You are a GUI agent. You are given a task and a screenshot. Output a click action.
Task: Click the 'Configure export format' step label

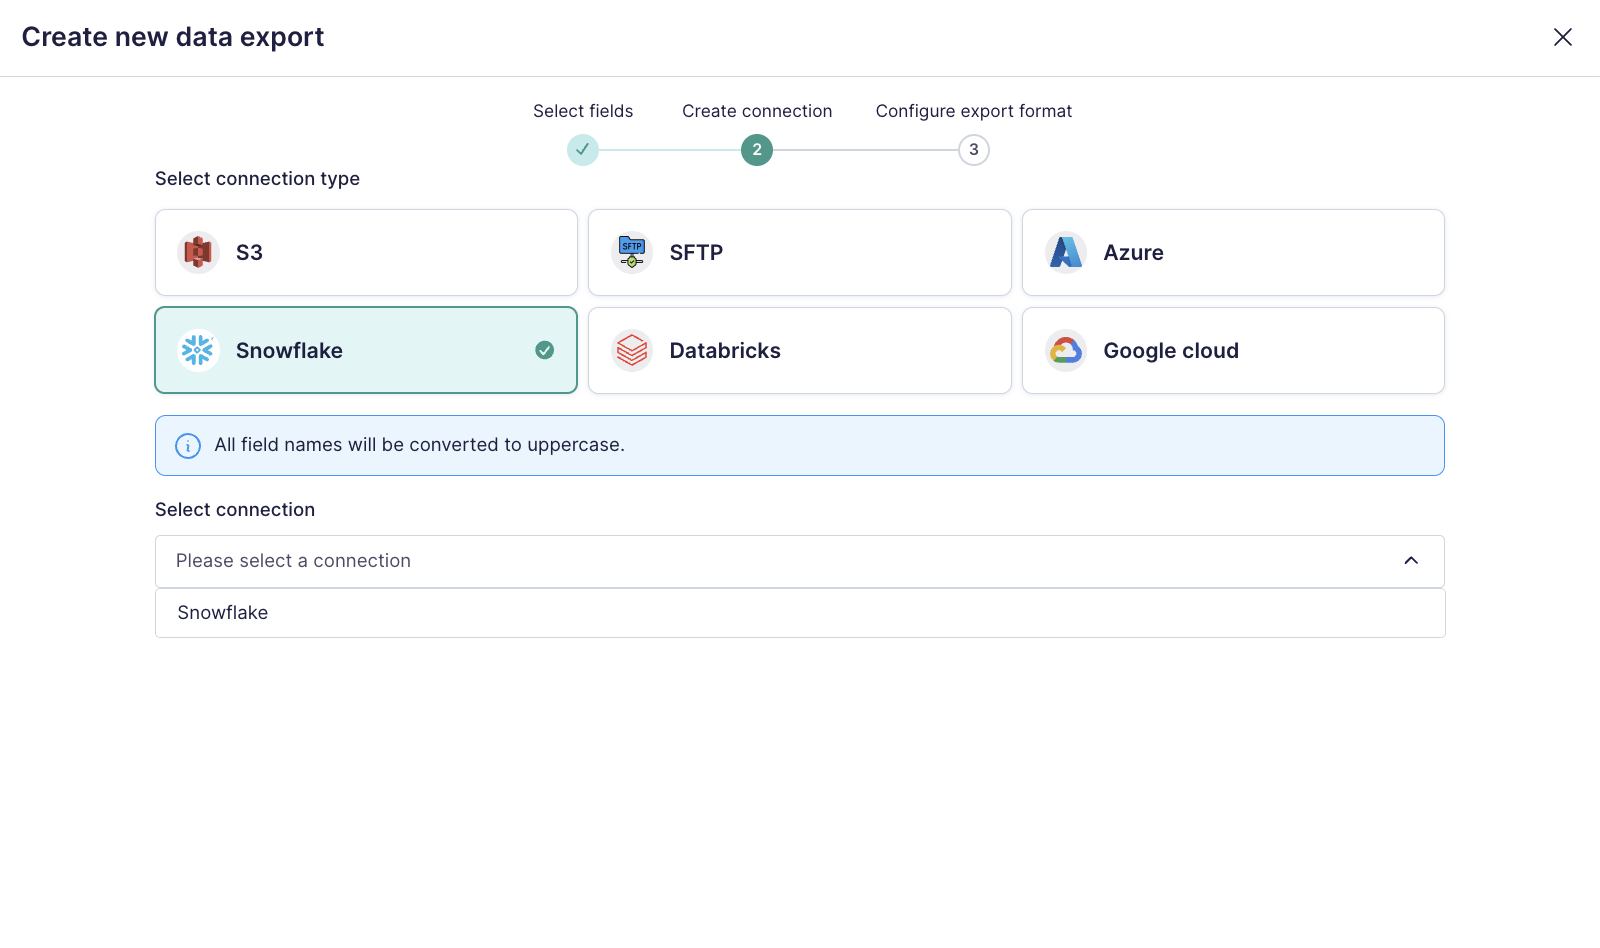coord(974,111)
